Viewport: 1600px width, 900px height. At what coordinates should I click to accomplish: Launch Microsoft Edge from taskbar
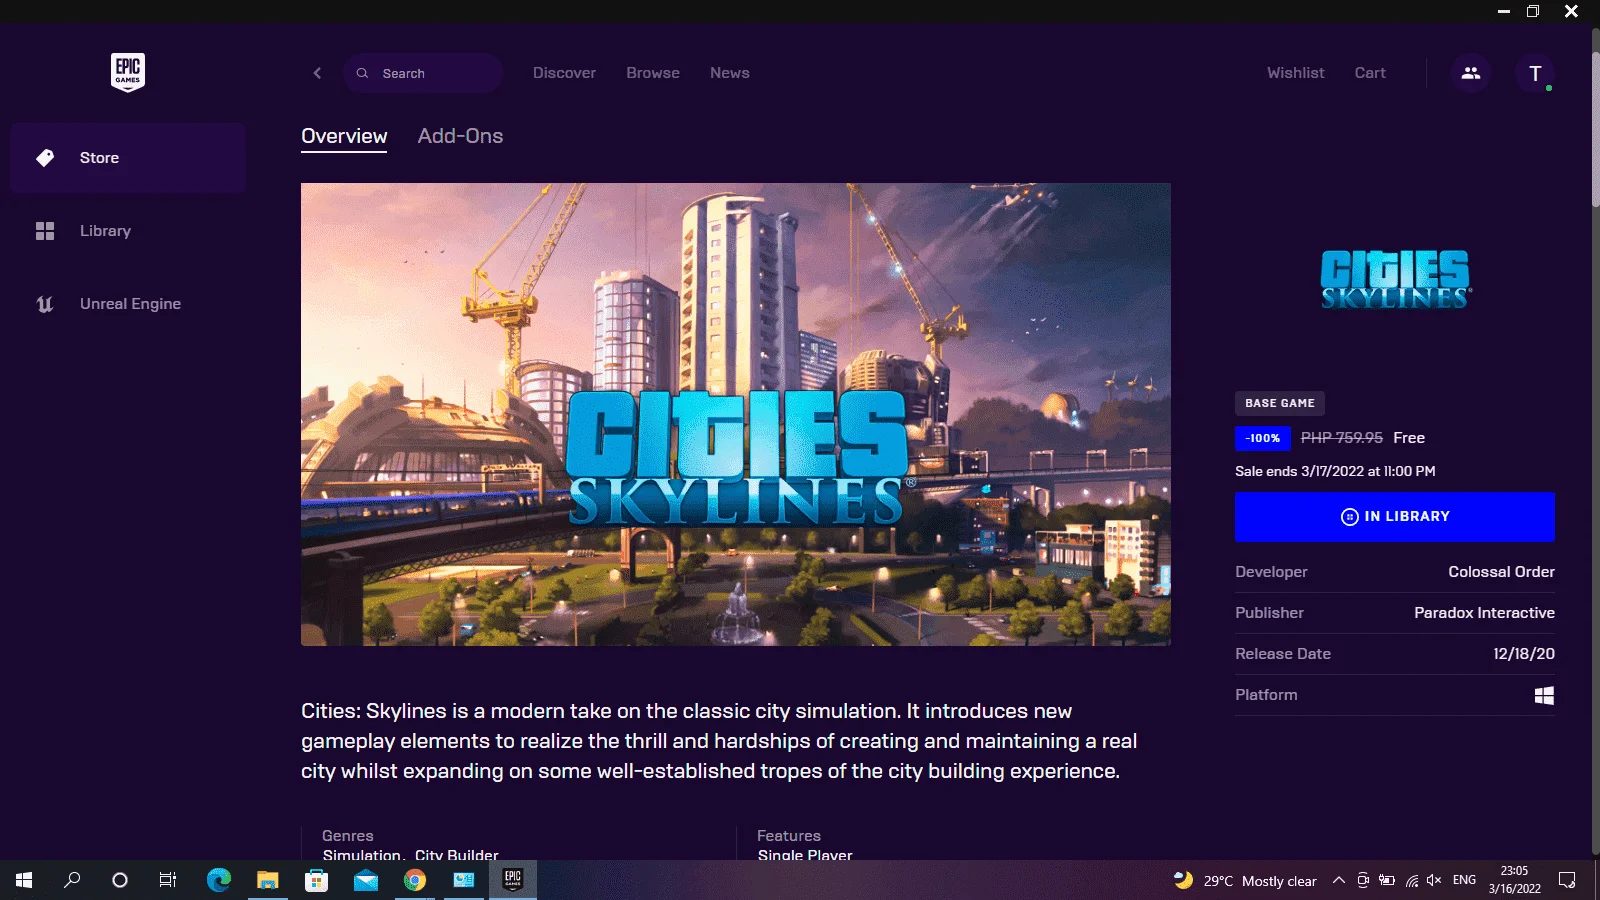pyautogui.click(x=219, y=880)
